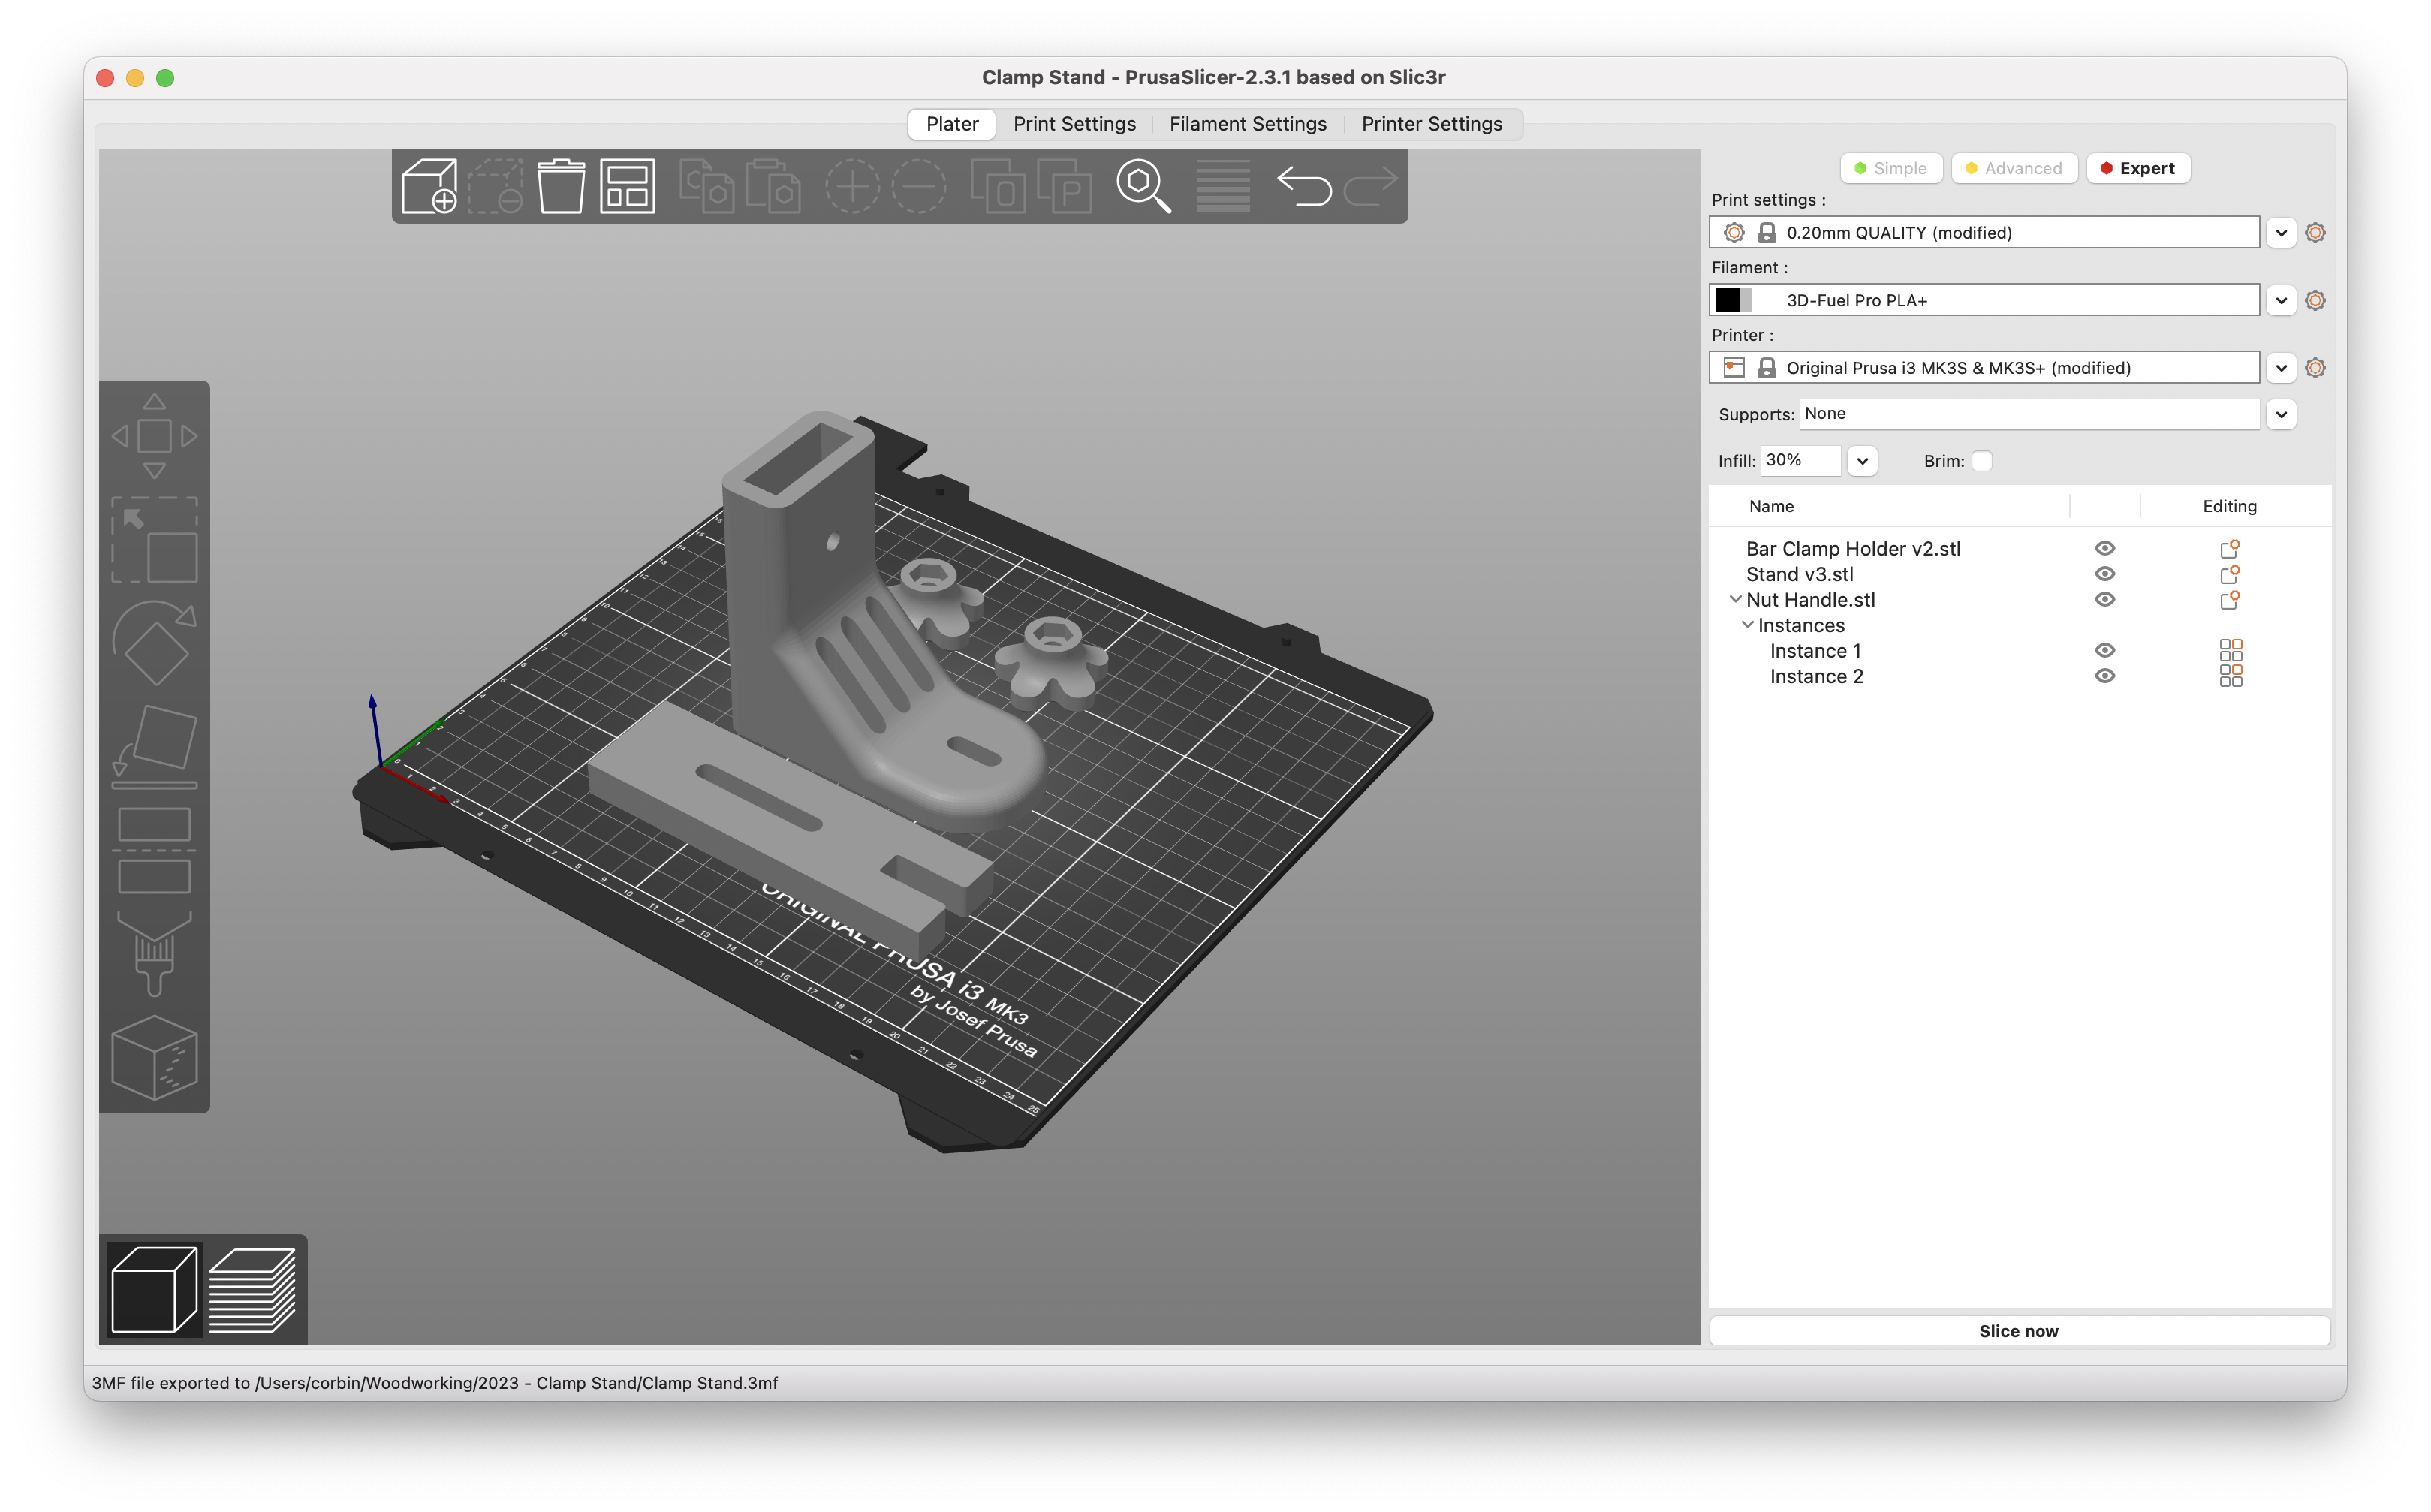Click the black filament color swatch
The image size is (2431, 1512).
(x=1727, y=300)
